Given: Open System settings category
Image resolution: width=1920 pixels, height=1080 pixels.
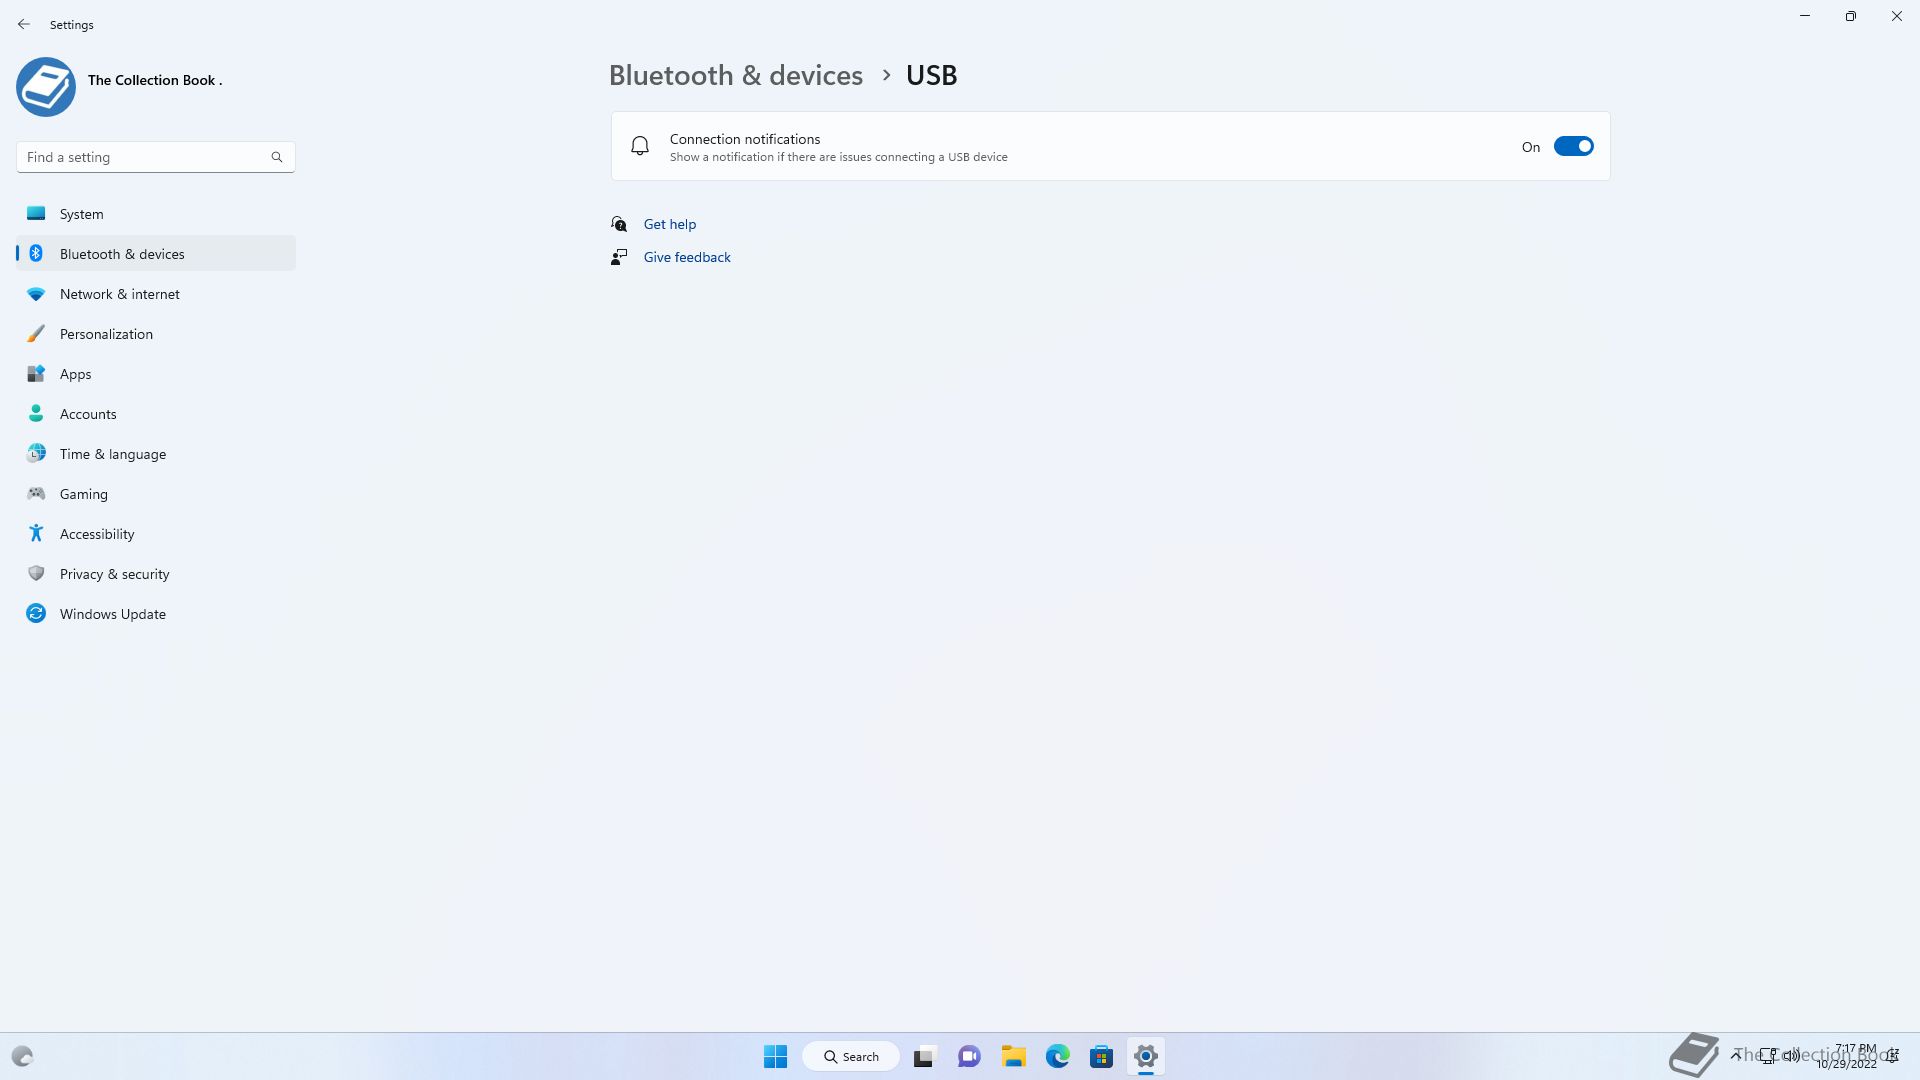Looking at the screenshot, I should (x=82, y=214).
